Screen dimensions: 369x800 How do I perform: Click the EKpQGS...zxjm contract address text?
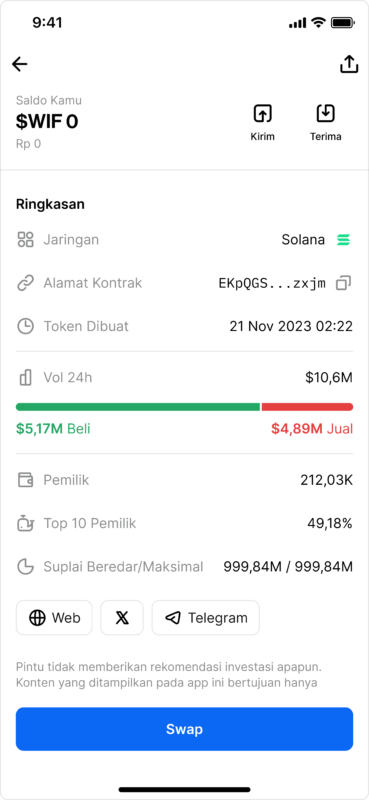[x=272, y=284]
